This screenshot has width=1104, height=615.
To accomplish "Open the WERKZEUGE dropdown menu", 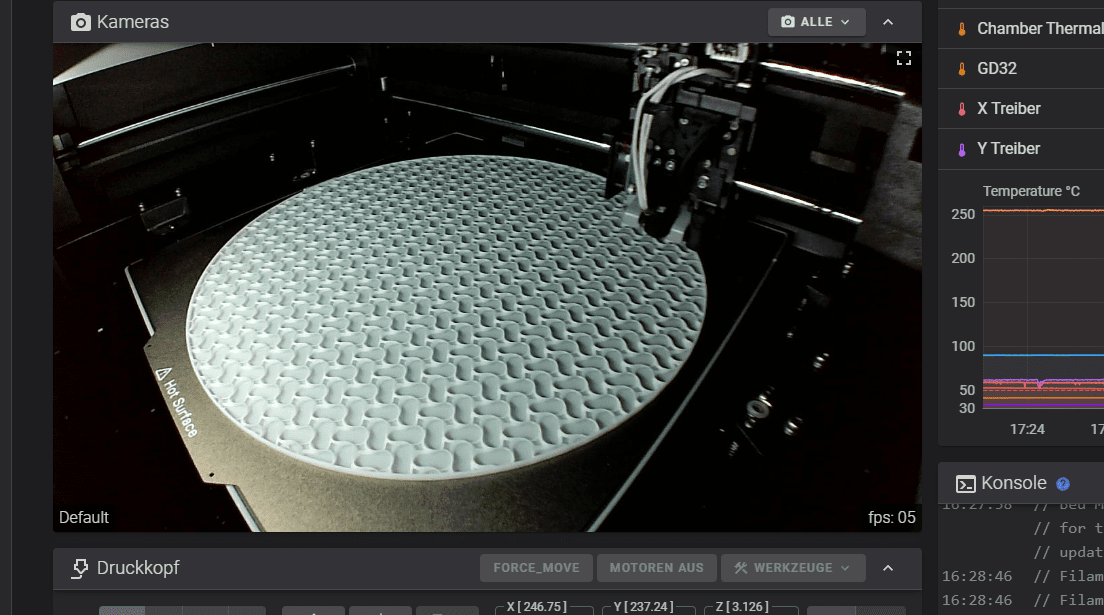I will tap(793, 568).
